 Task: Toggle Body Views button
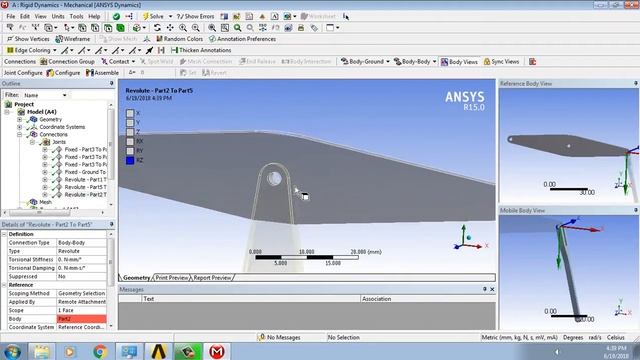pos(459,62)
